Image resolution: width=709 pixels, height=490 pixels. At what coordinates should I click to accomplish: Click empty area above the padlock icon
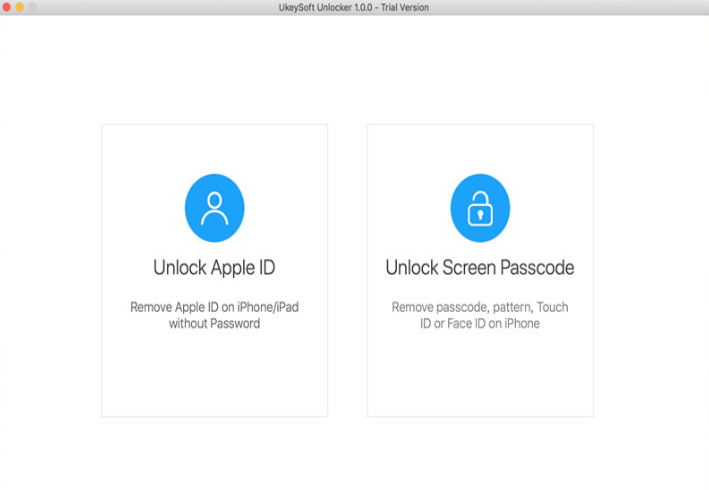(x=480, y=150)
